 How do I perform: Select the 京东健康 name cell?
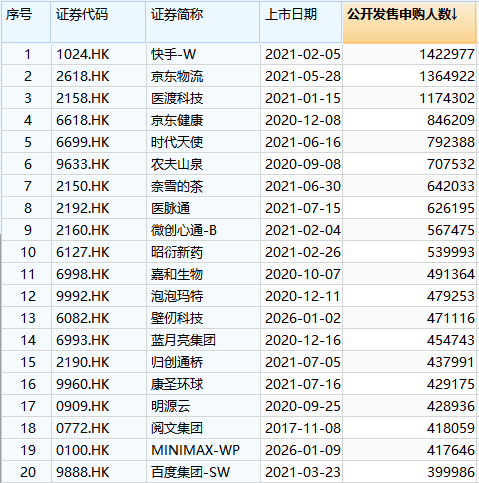tap(203, 120)
